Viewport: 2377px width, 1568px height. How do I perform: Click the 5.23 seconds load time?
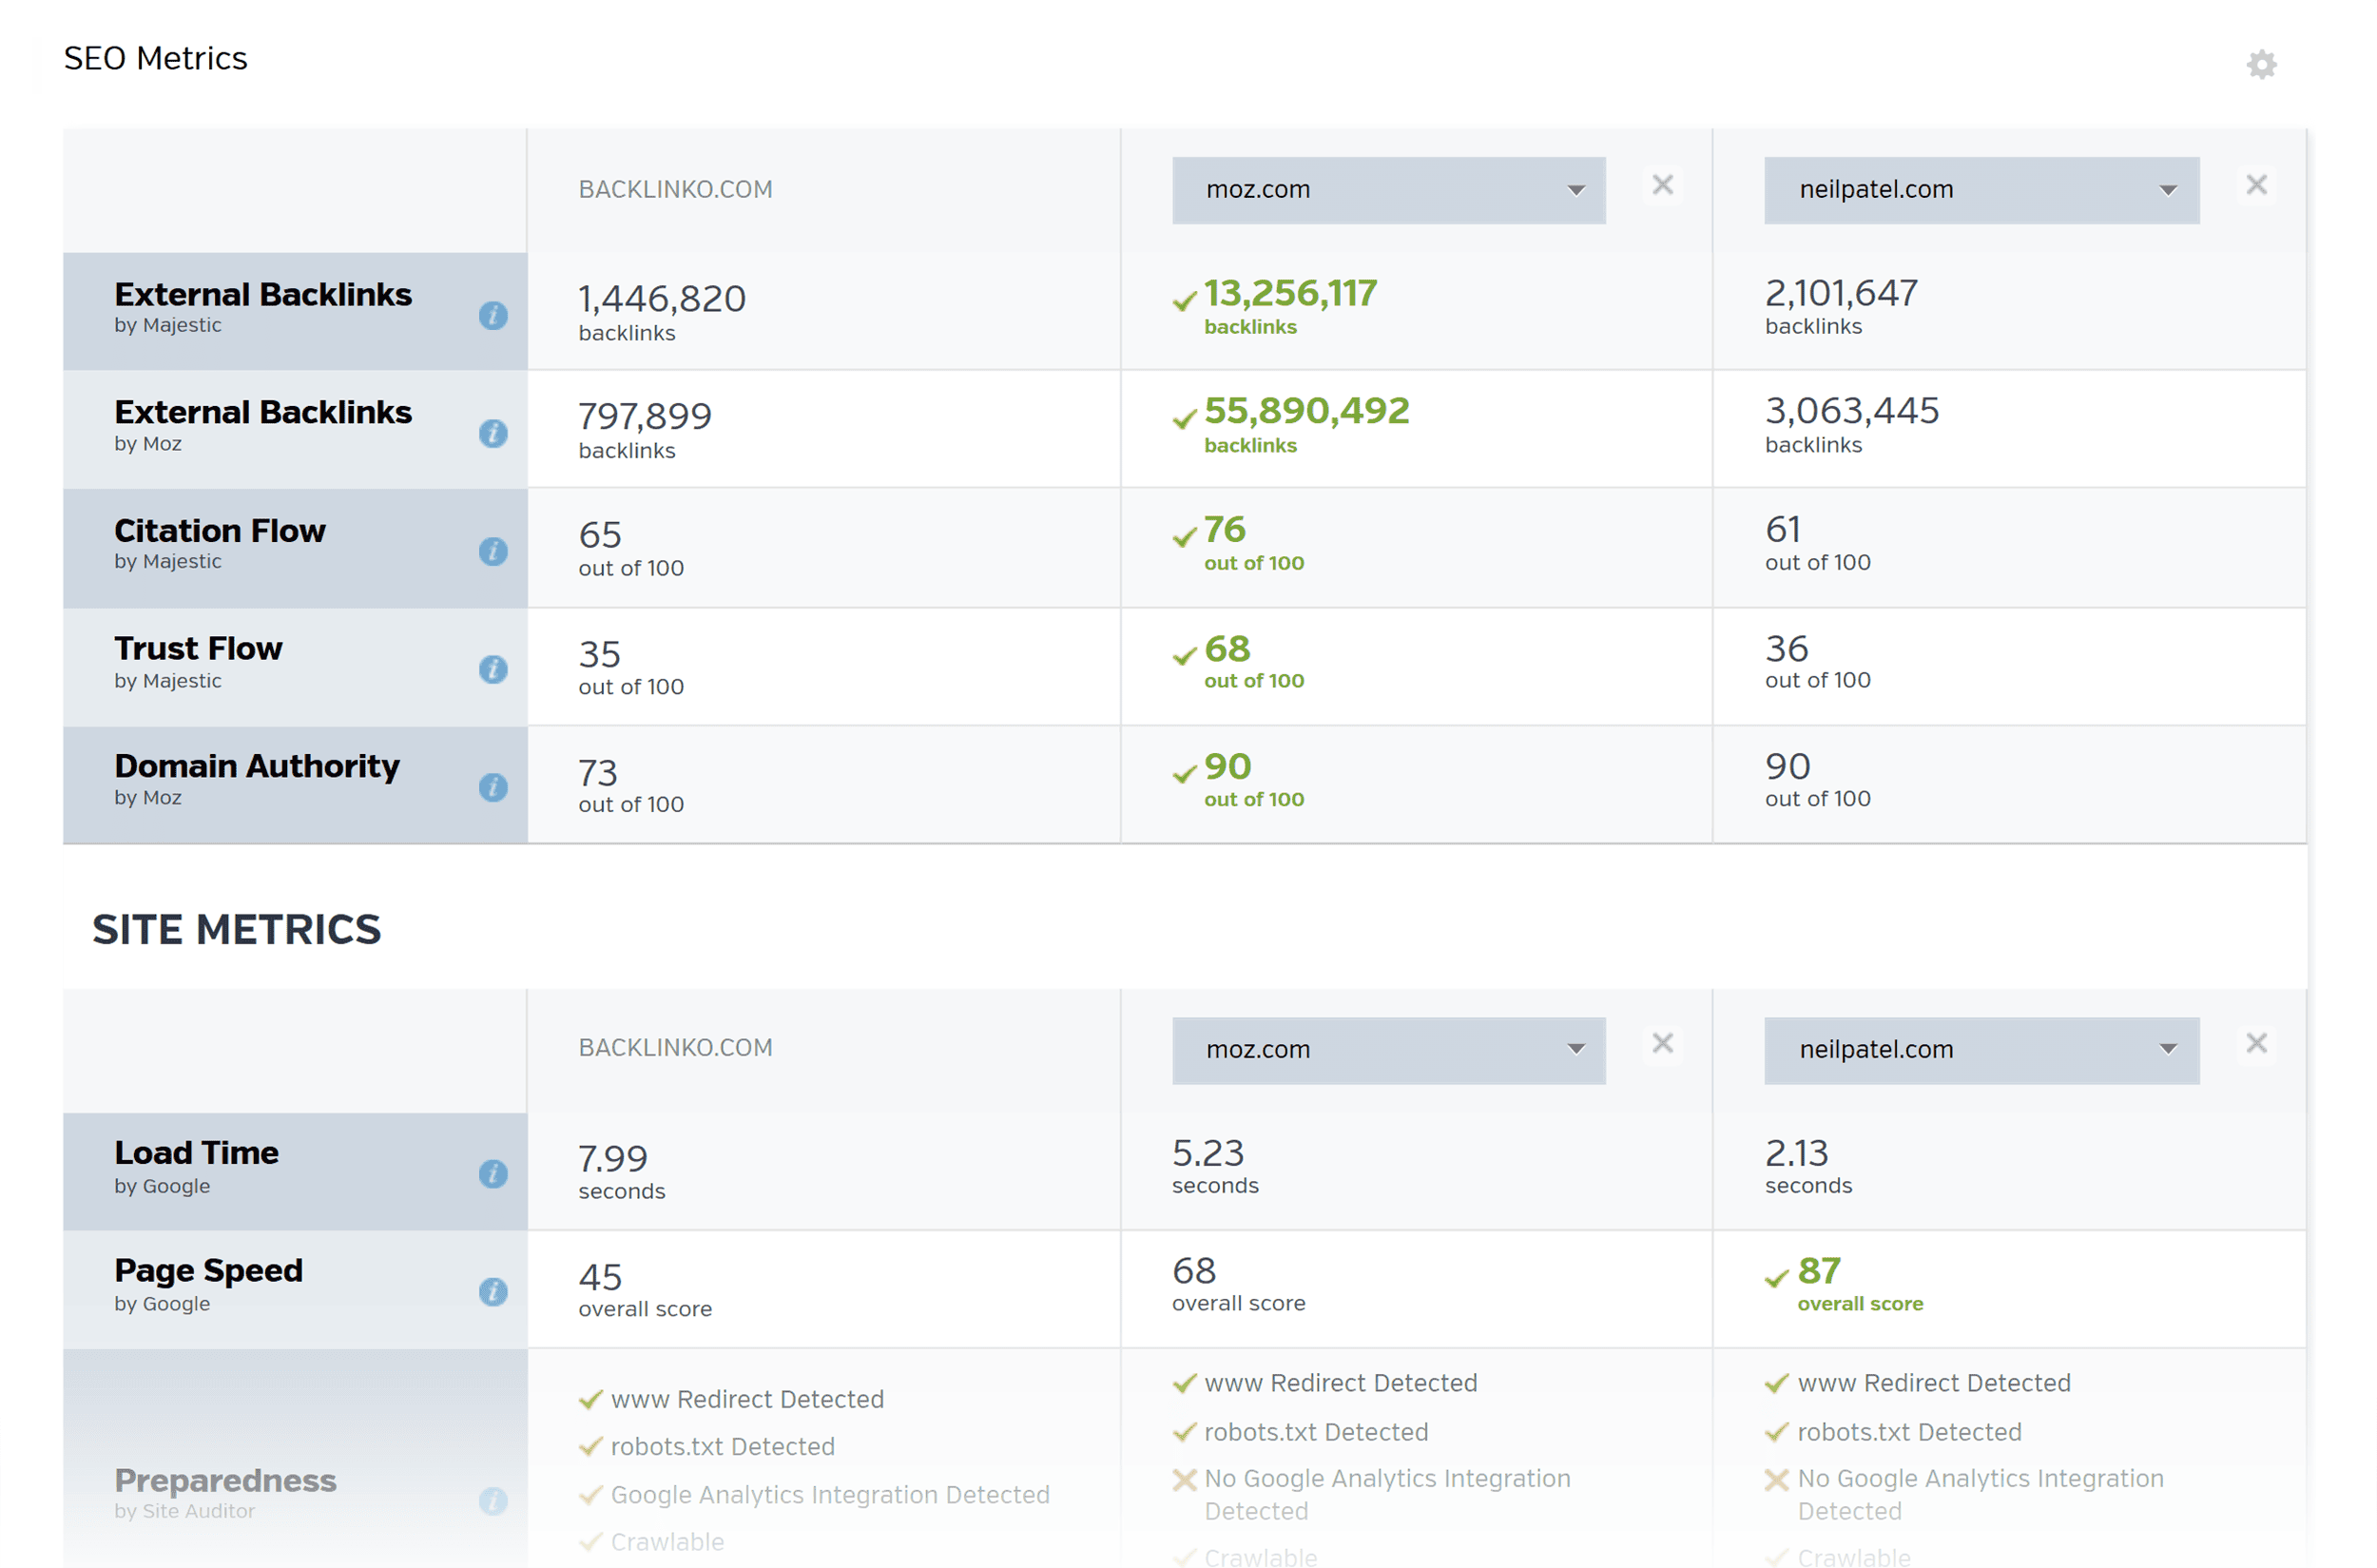click(1208, 1153)
